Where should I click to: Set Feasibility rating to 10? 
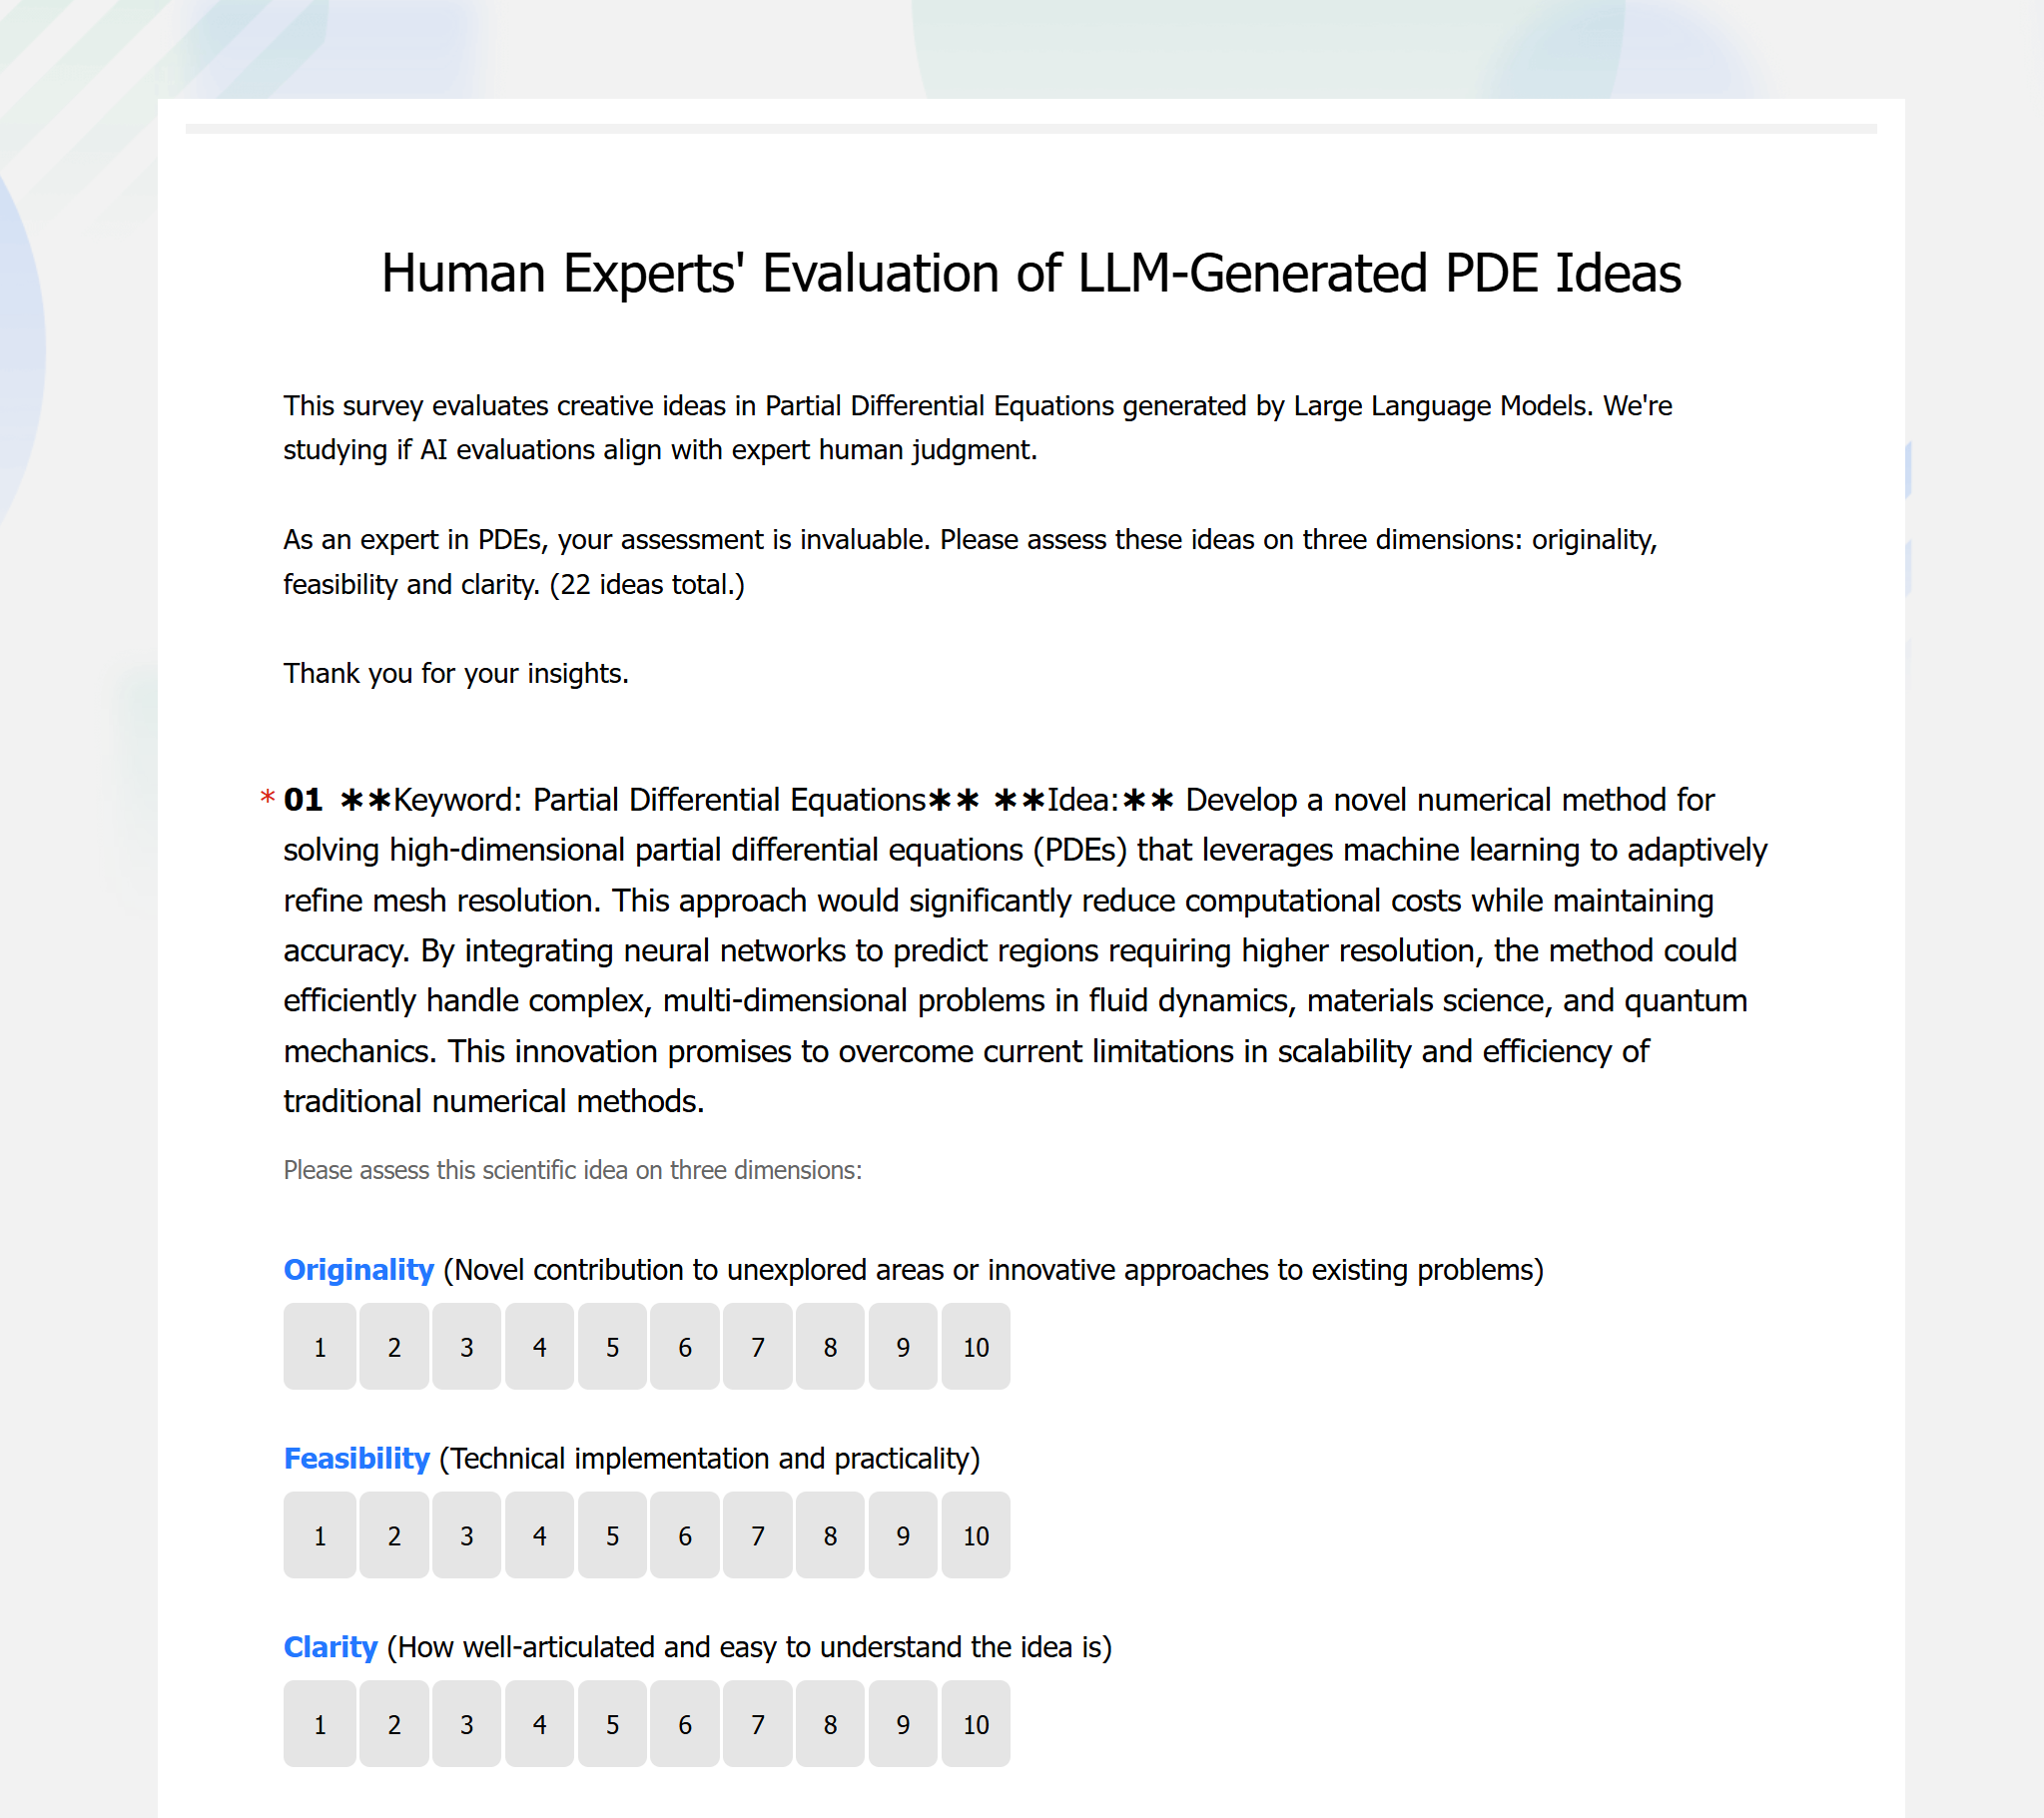(x=975, y=1535)
